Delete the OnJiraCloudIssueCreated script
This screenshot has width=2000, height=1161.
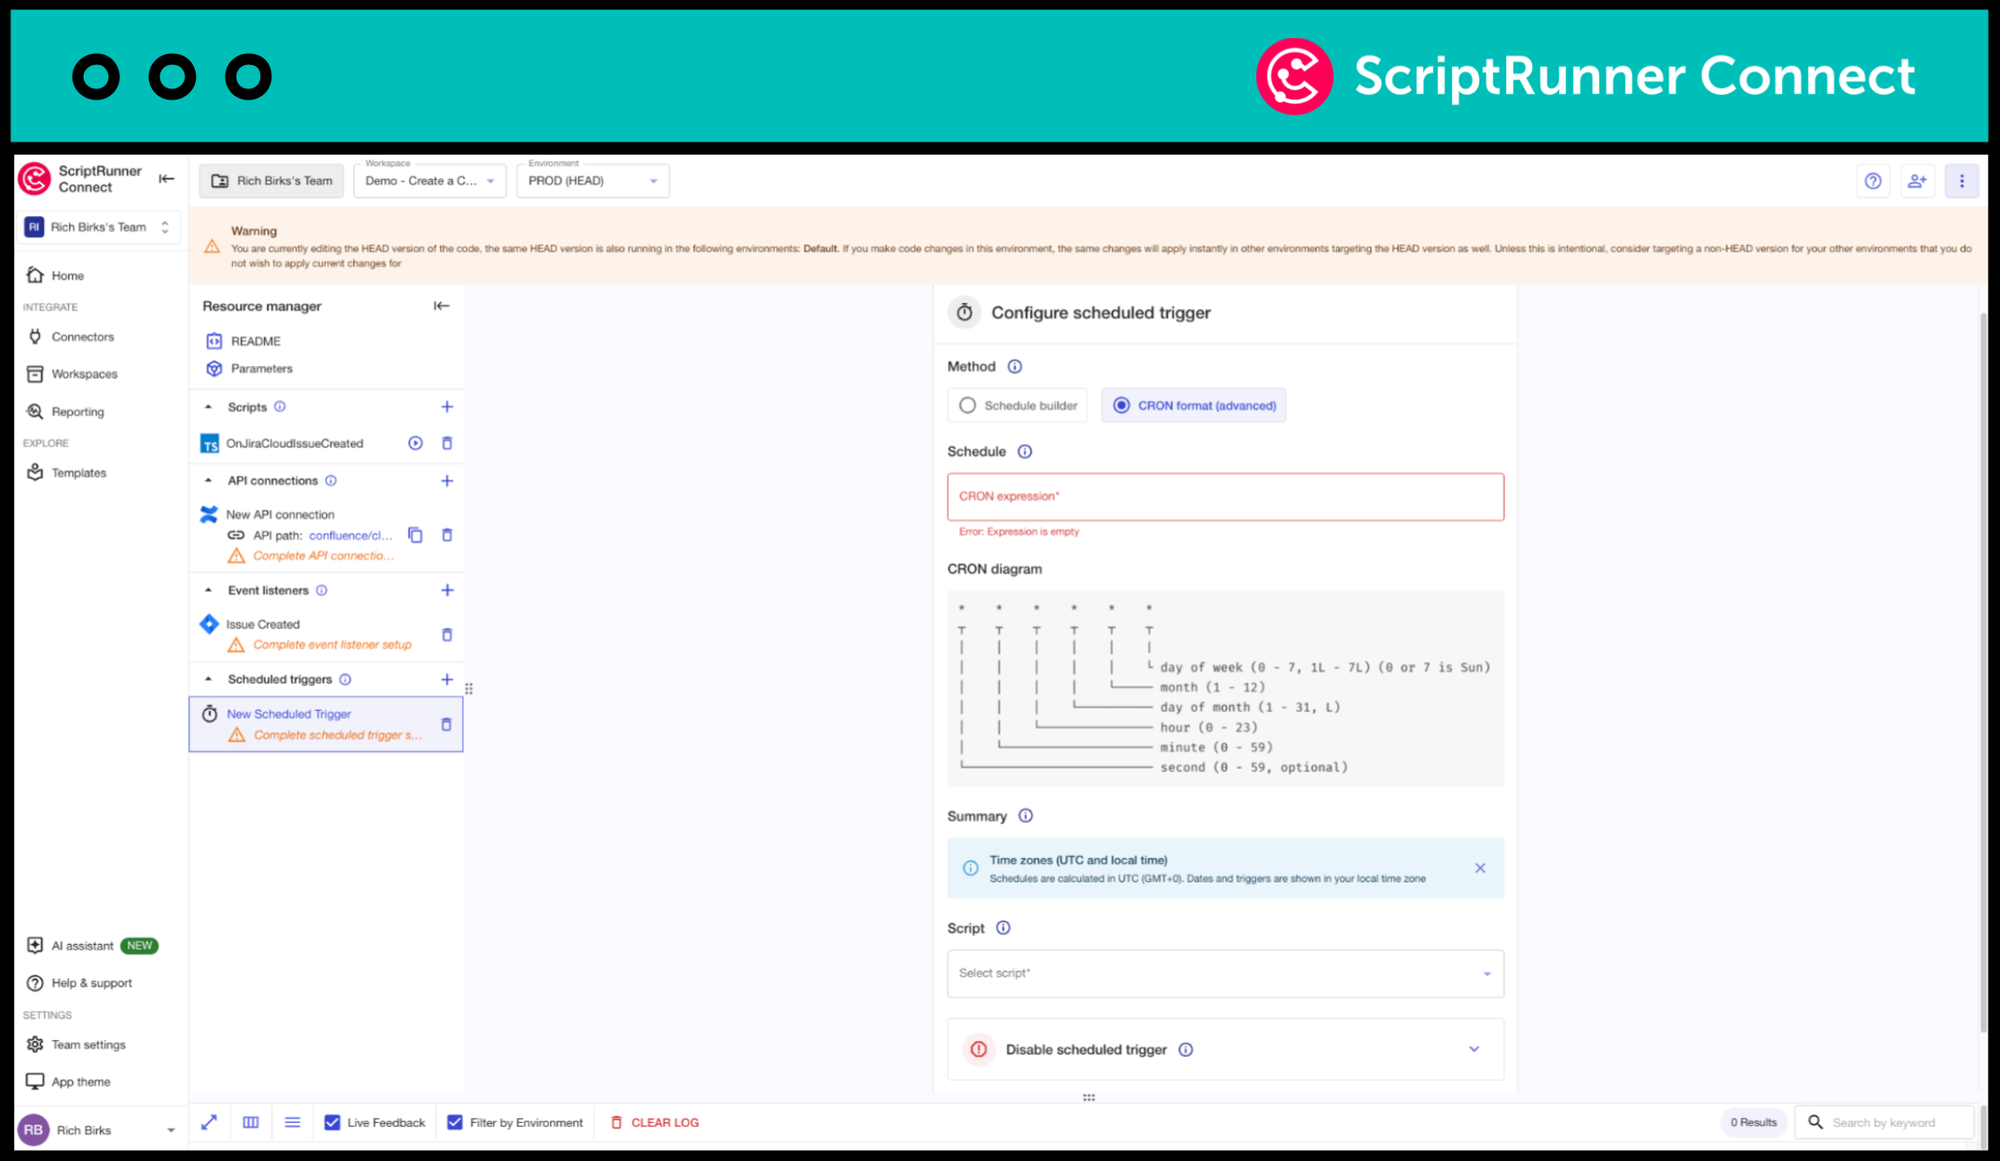coord(447,443)
